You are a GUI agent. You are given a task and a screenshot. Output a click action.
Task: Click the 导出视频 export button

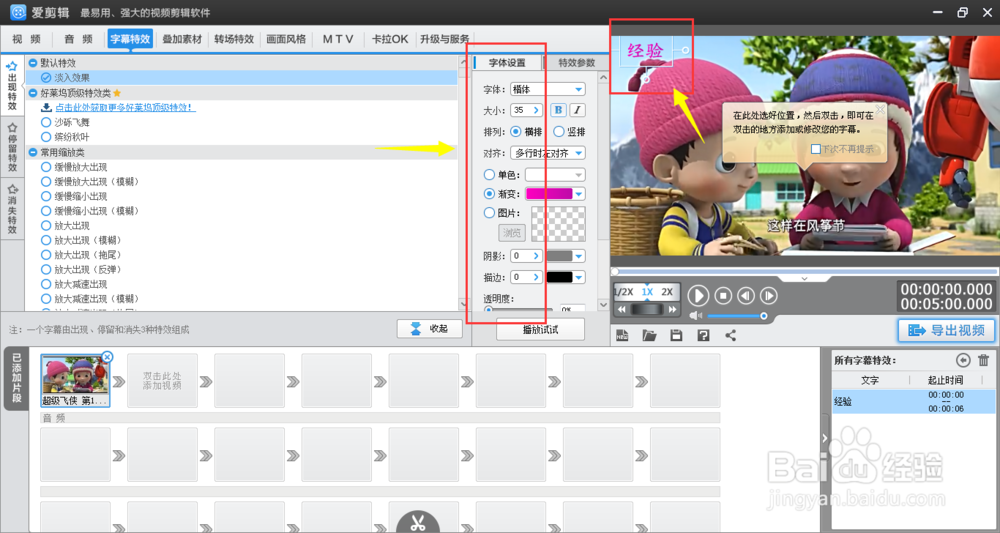pyautogui.click(x=946, y=330)
